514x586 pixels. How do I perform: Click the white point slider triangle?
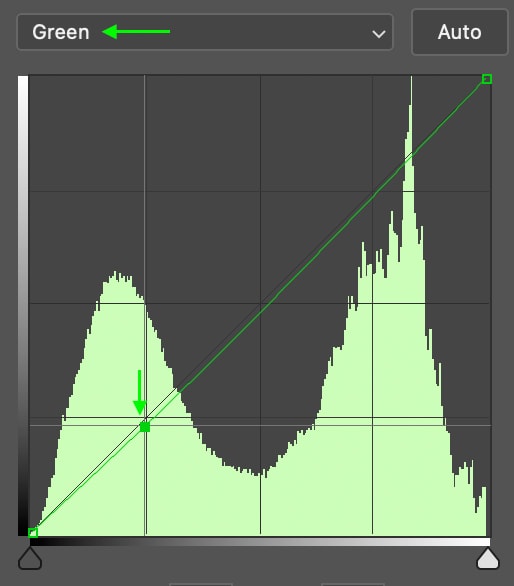pyautogui.click(x=487, y=558)
